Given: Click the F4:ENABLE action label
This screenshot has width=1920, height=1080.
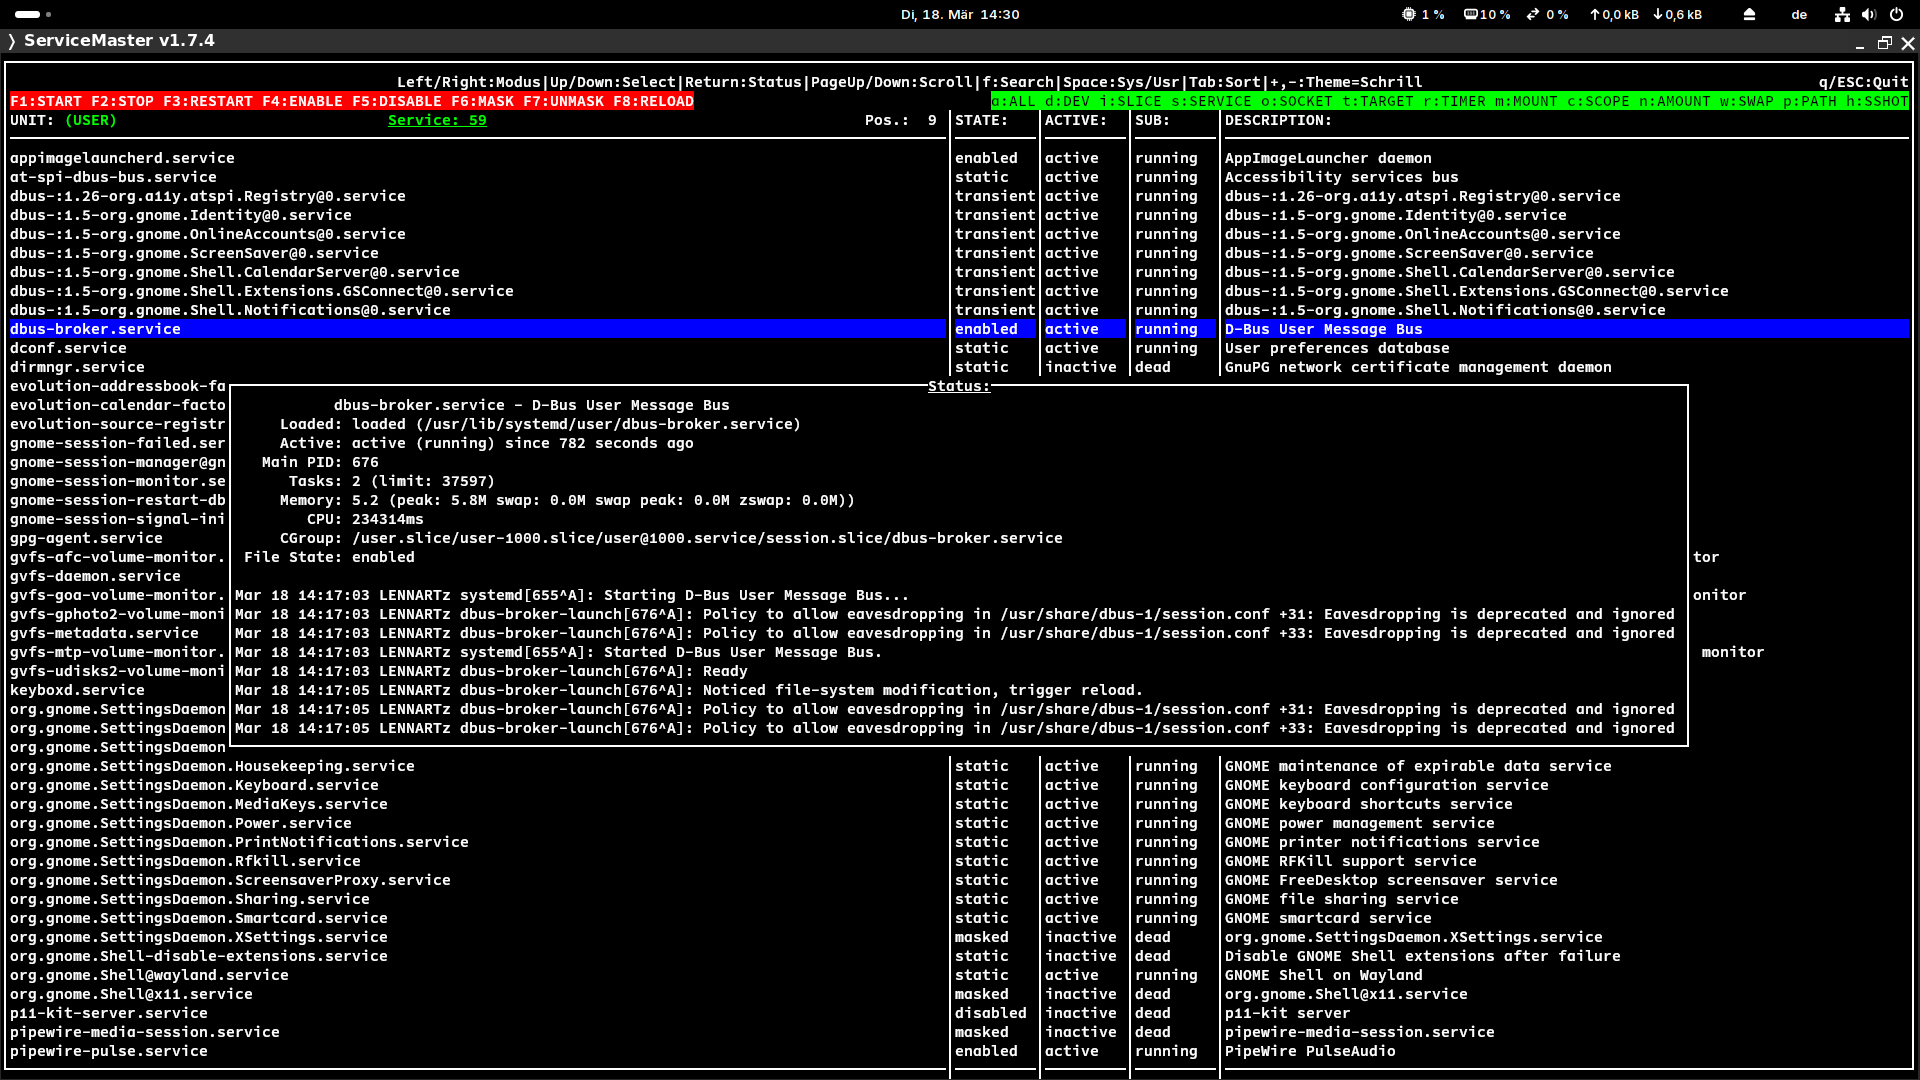Looking at the screenshot, I should tap(302, 101).
